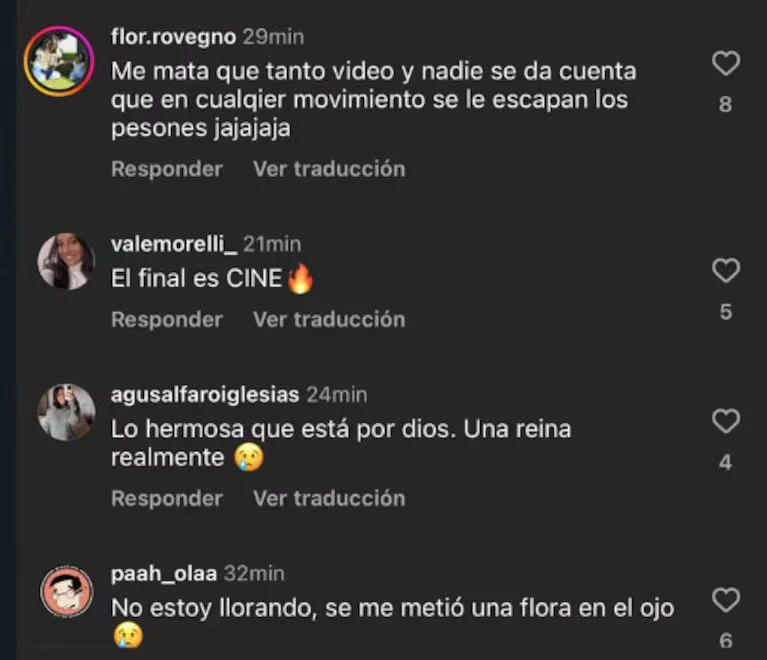Show translation of flor.rovegno's comment
The height and width of the screenshot is (660, 767).
coord(329,169)
